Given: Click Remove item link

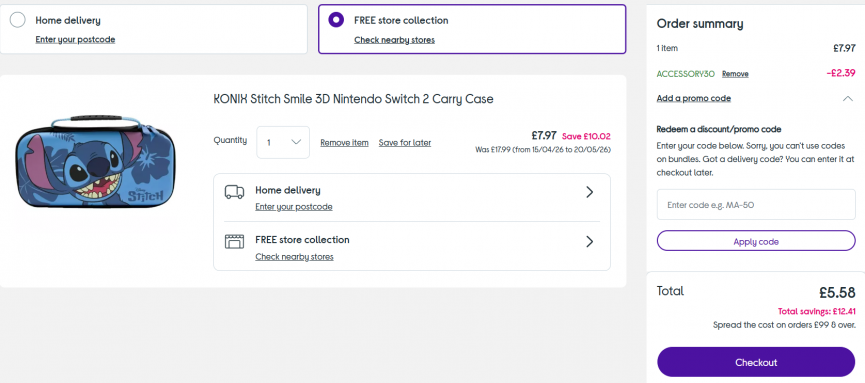Looking at the screenshot, I should [x=344, y=142].
